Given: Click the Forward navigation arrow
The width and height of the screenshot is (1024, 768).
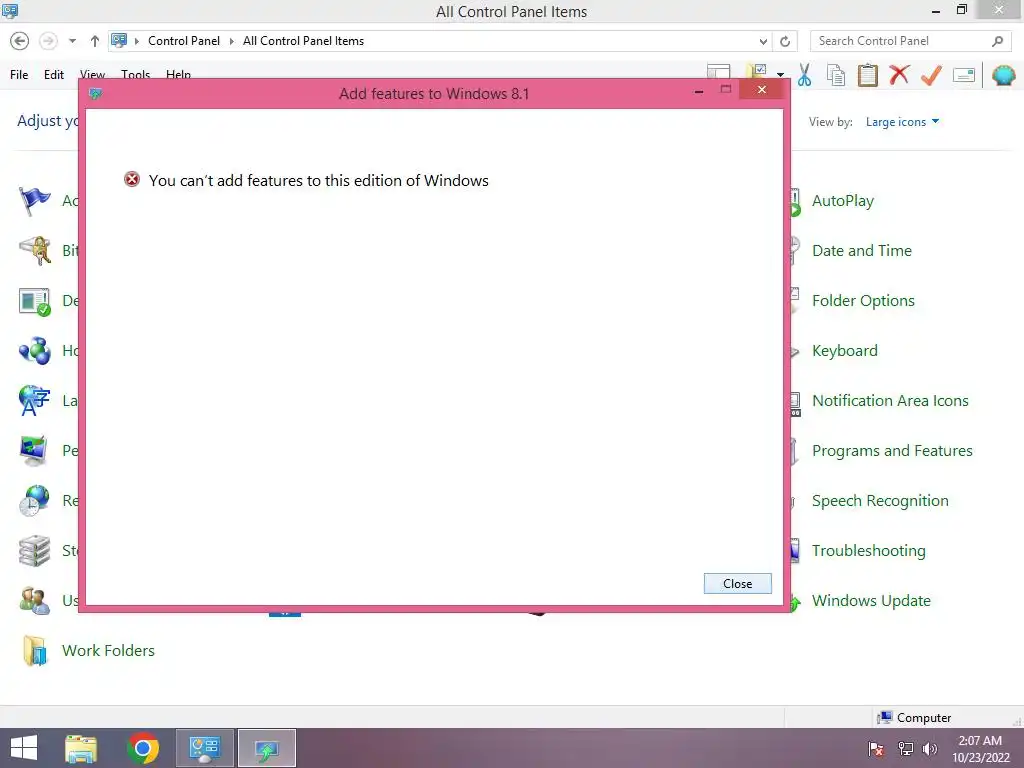Looking at the screenshot, I should coord(48,41).
